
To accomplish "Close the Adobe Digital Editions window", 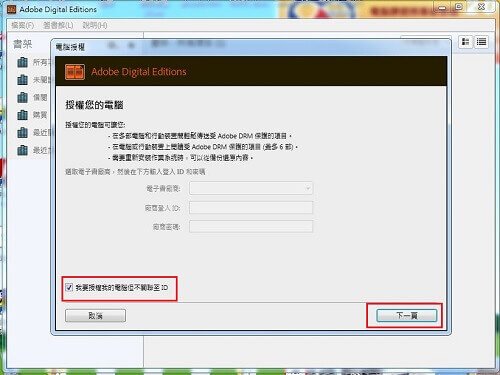I will tap(481, 7).
